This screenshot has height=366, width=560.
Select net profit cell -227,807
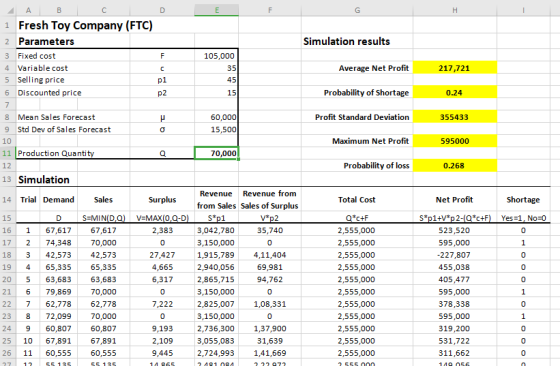(454, 255)
